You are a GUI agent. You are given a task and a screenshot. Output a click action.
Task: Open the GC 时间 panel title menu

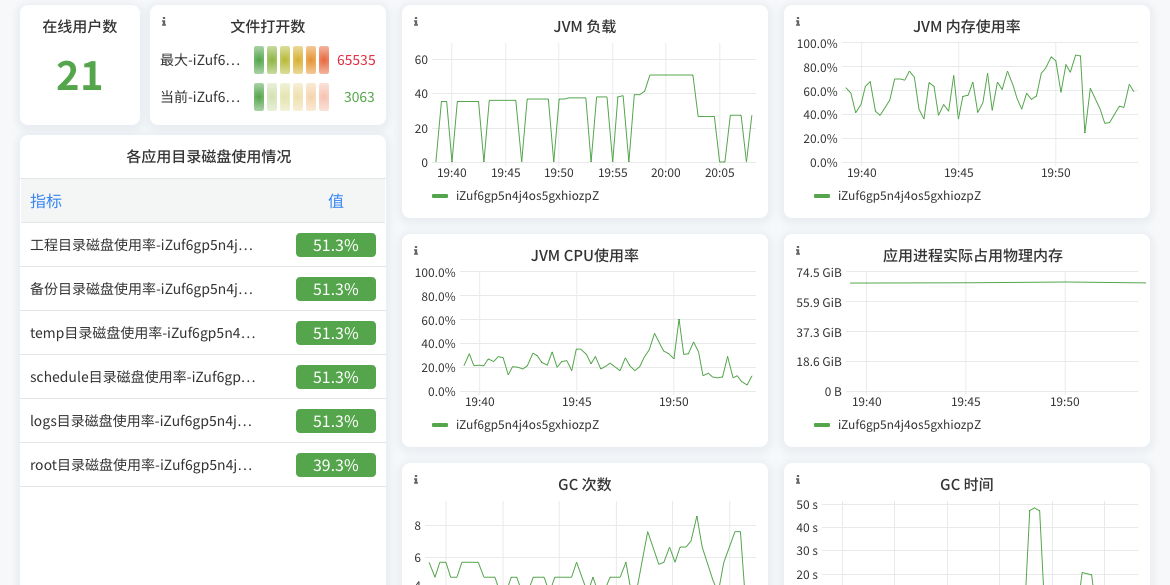click(966, 483)
